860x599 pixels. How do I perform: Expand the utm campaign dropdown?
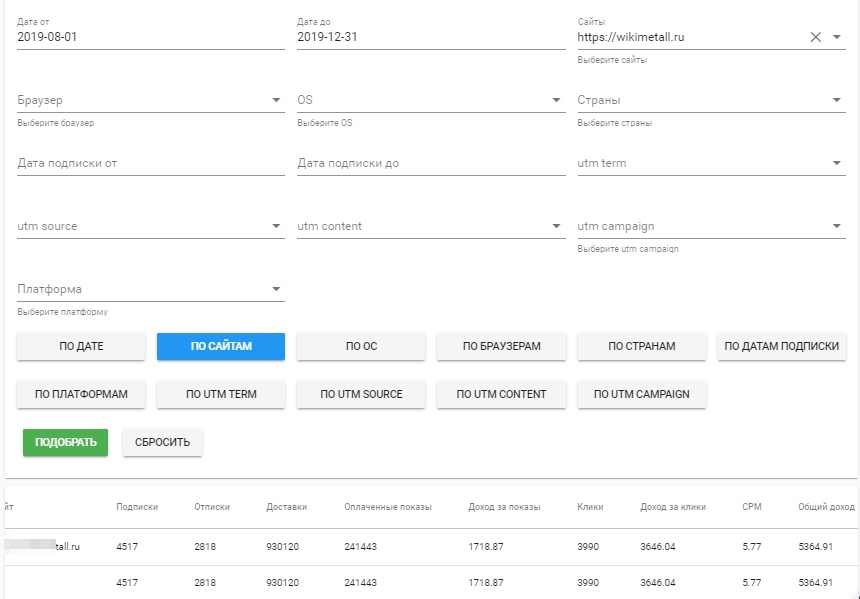[836, 226]
